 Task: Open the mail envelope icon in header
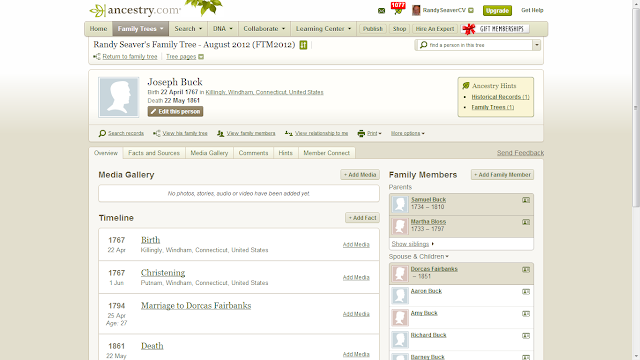point(381,11)
